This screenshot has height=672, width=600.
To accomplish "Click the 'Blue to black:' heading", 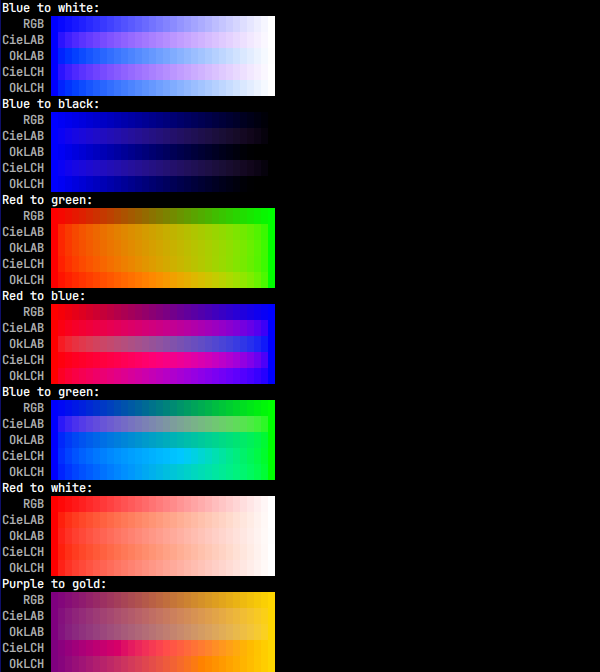I will [50, 104].
